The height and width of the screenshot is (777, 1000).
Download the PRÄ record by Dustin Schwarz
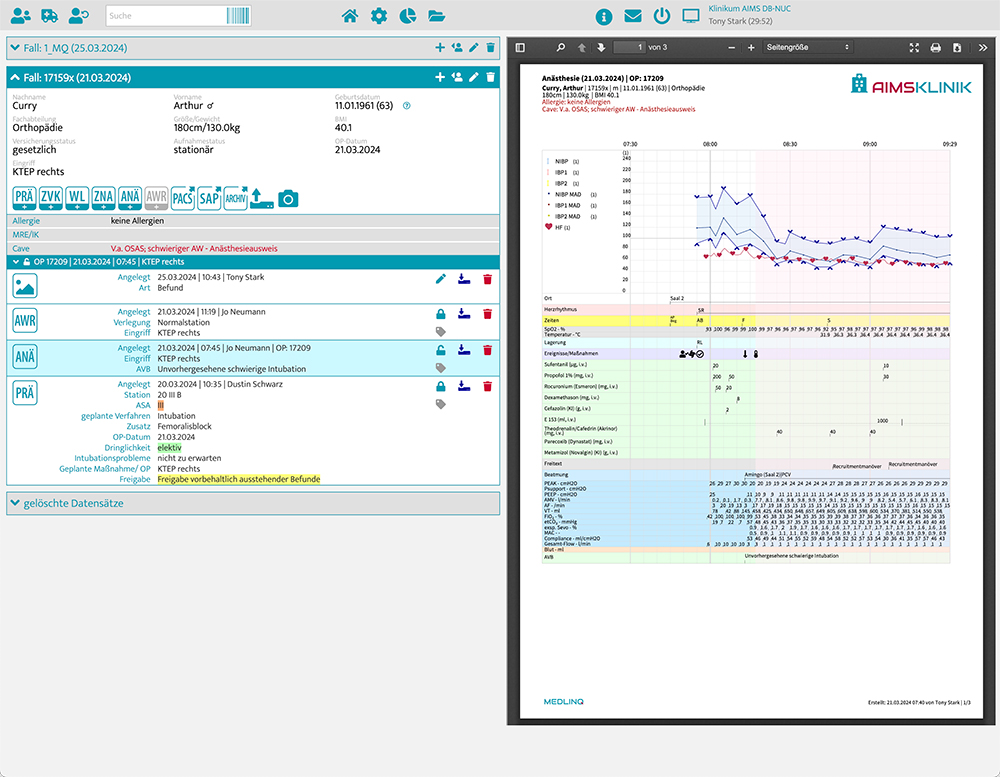click(x=464, y=386)
